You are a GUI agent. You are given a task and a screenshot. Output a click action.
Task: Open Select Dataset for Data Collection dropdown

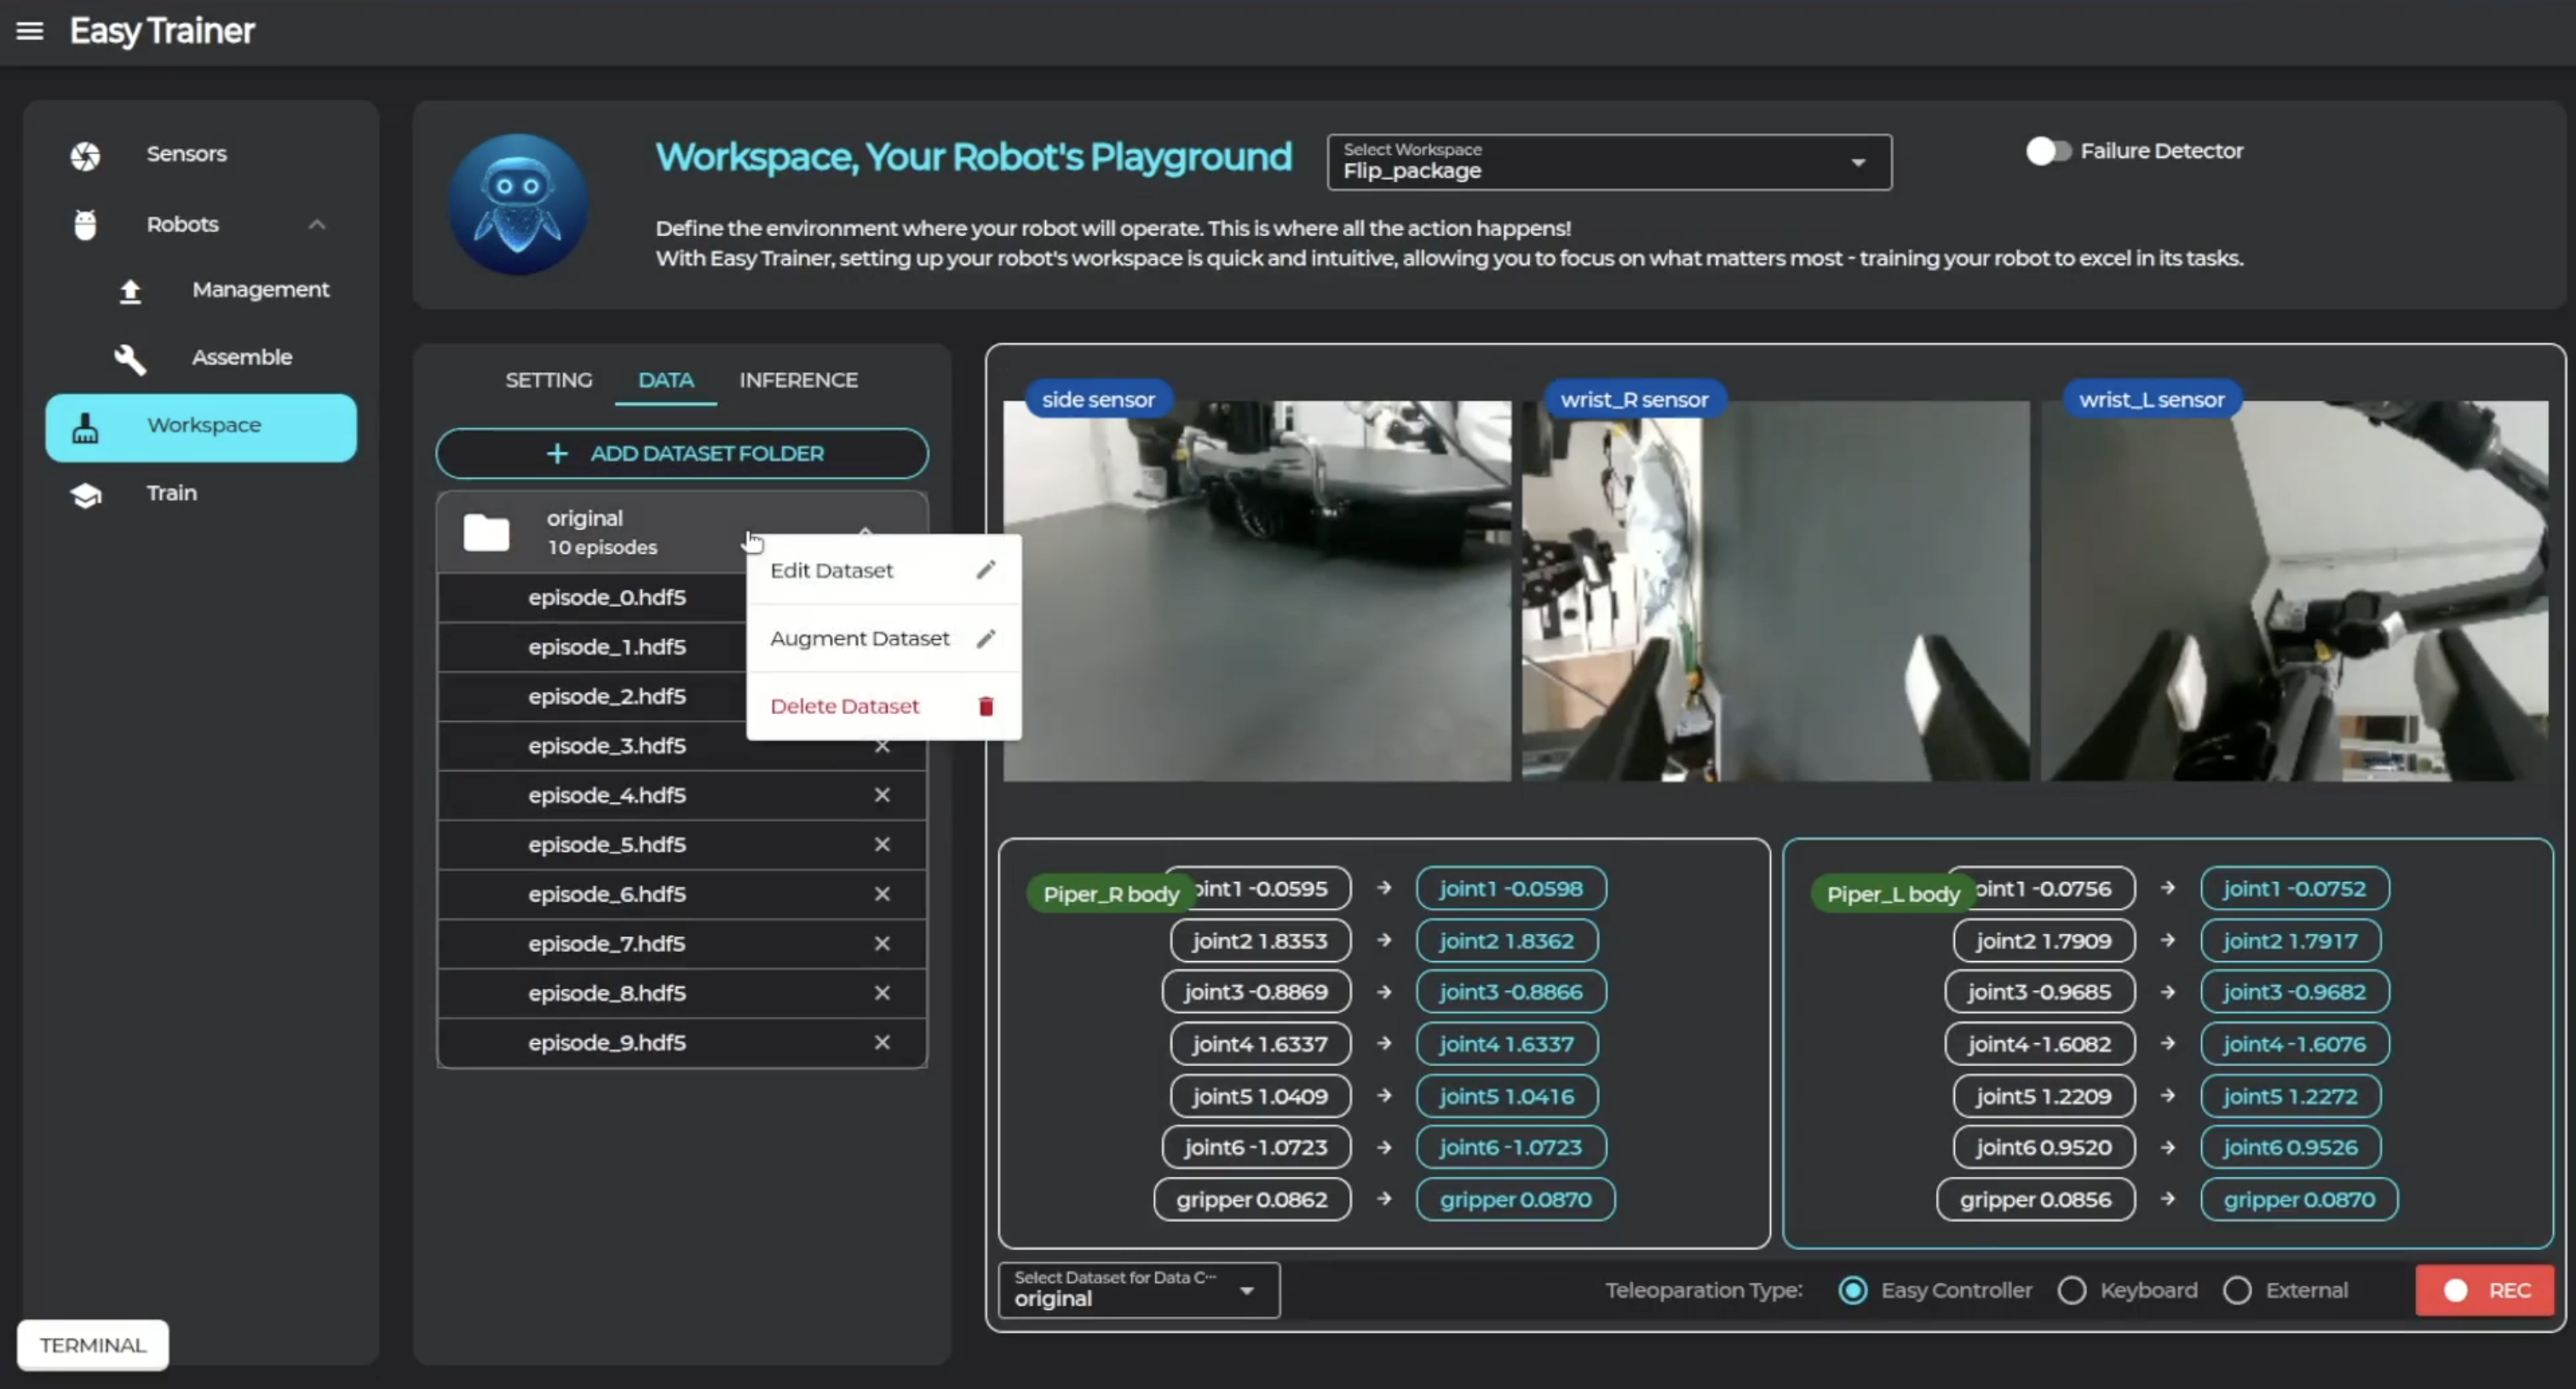coord(1137,1291)
